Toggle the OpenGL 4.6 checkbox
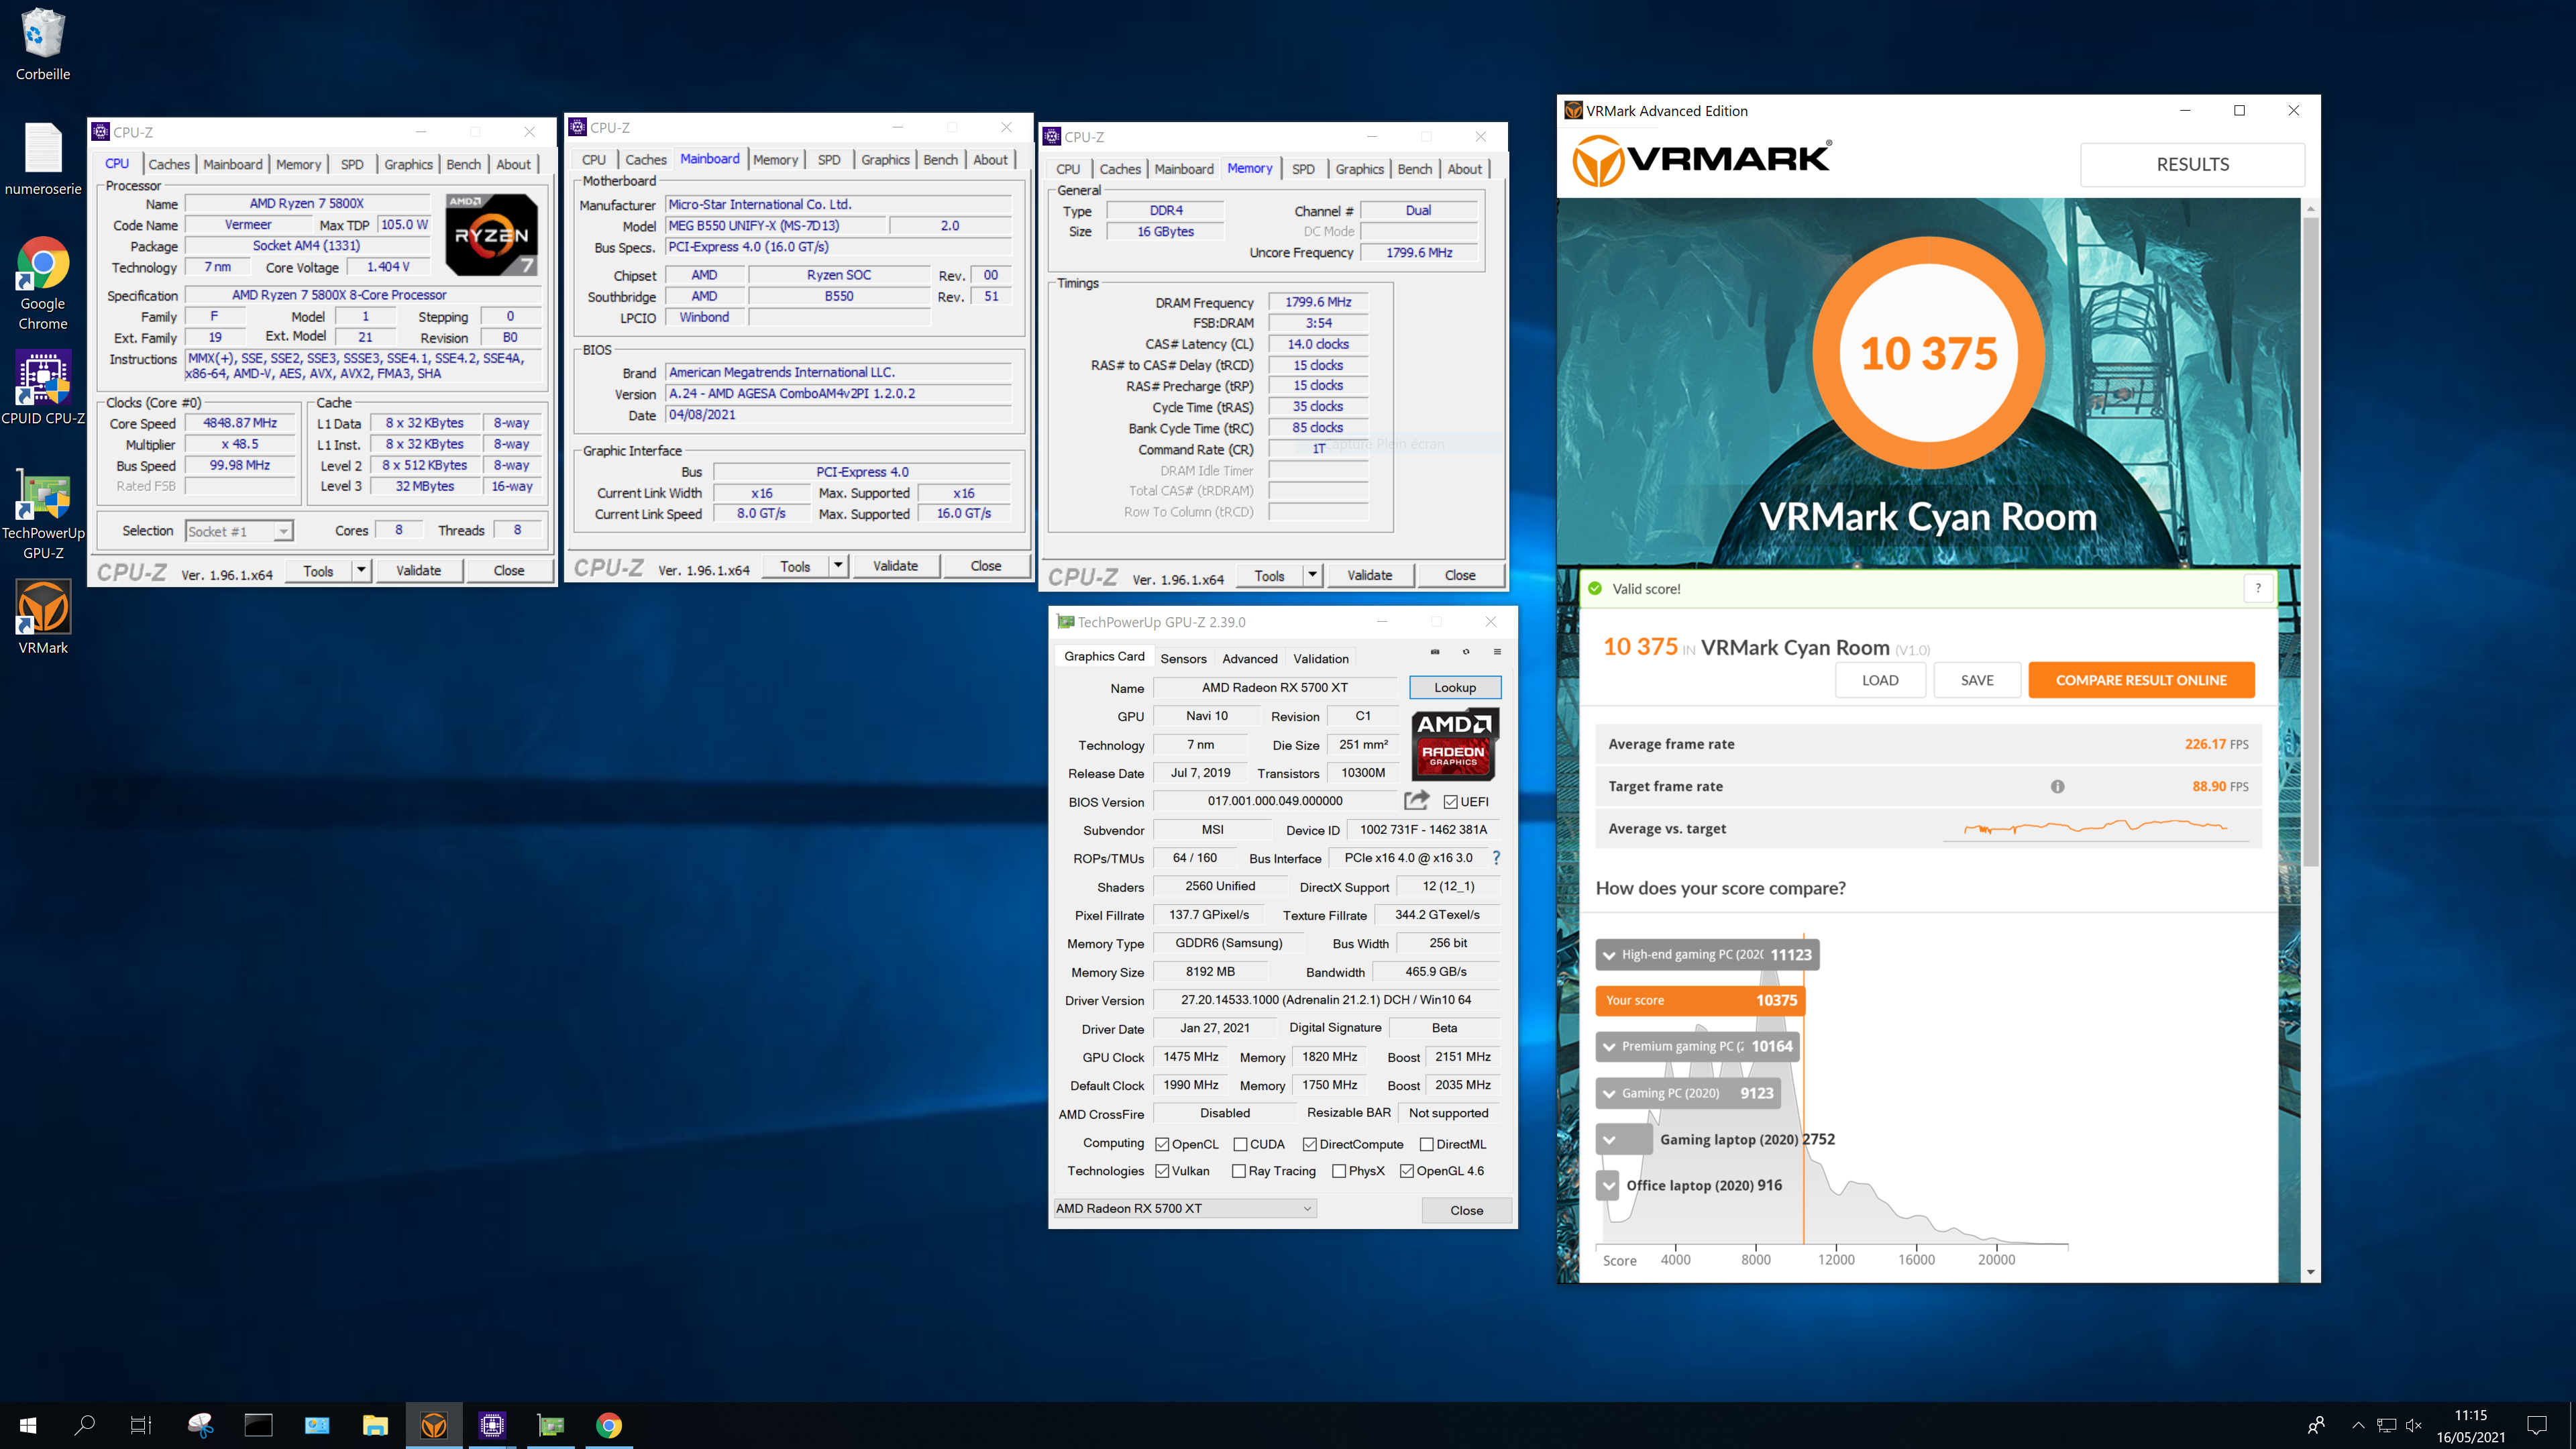Image resolution: width=2576 pixels, height=1449 pixels. [1407, 1171]
